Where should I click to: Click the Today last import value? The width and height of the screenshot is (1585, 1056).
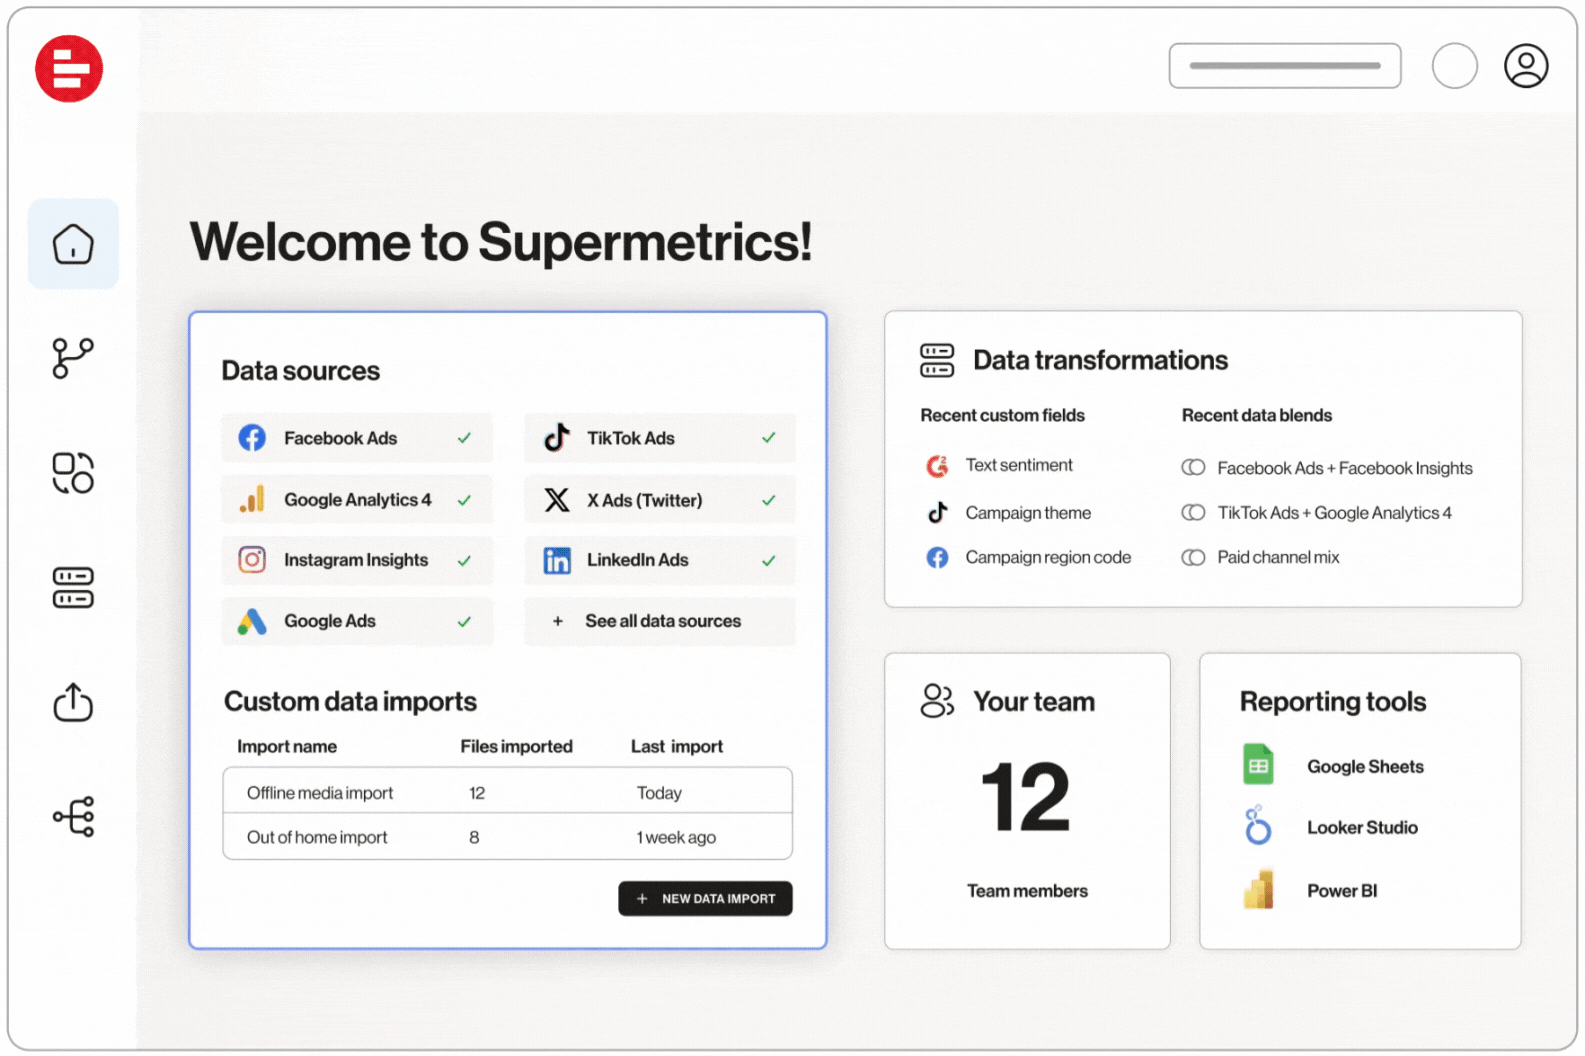pos(659,793)
